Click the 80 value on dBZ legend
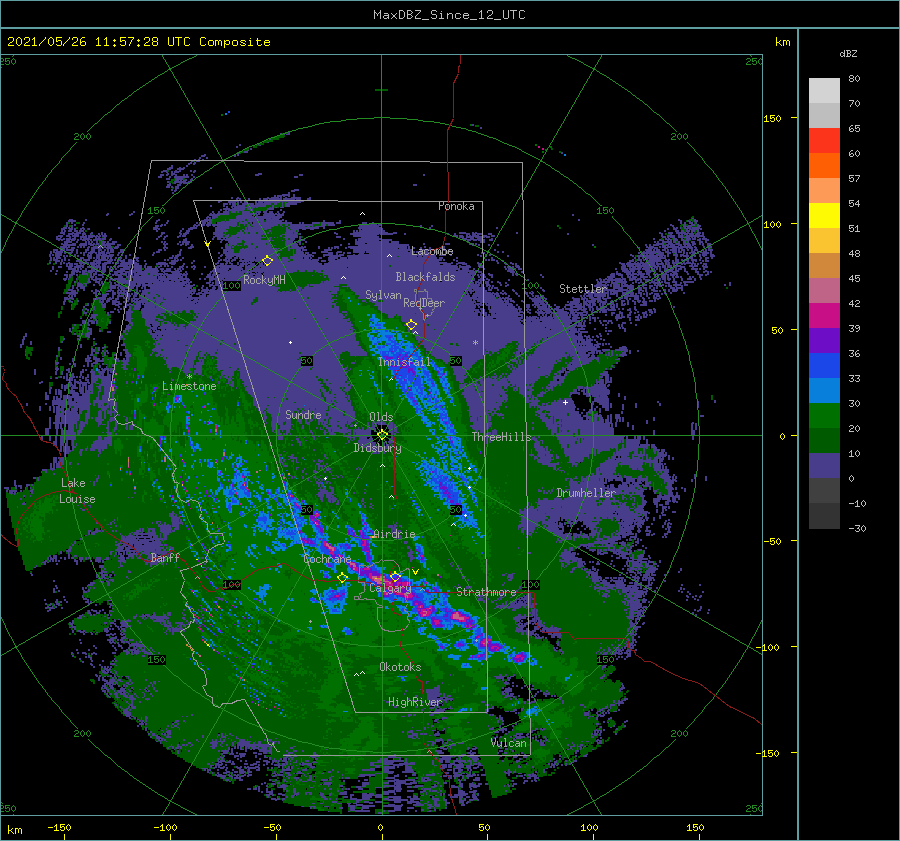The width and height of the screenshot is (900, 841). [x=854, y=79]
